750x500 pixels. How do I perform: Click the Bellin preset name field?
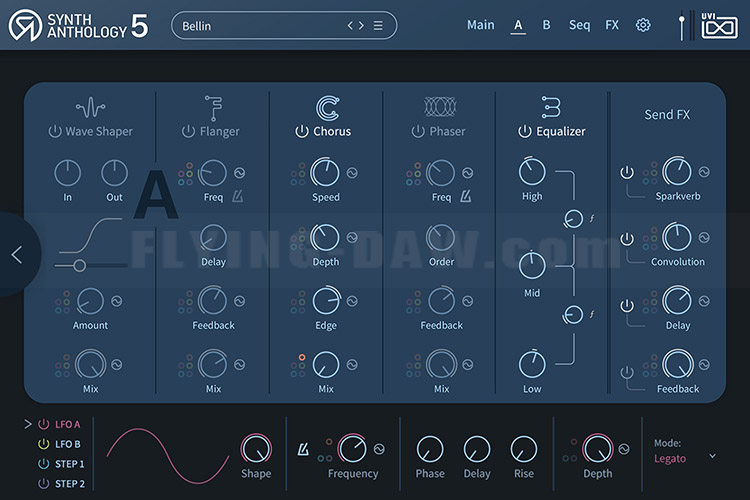coord(261,26)
